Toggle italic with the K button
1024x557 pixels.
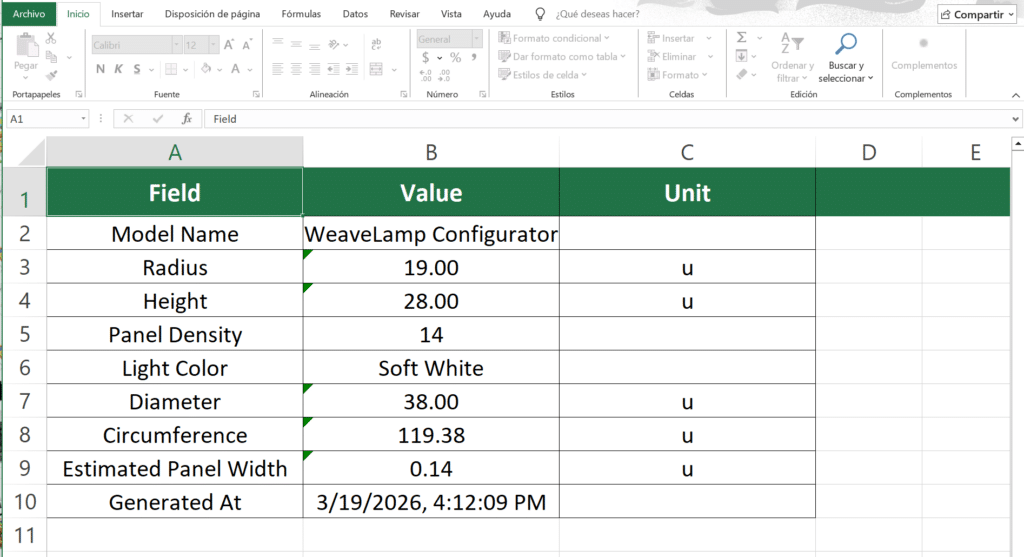(x=119, y=69)
